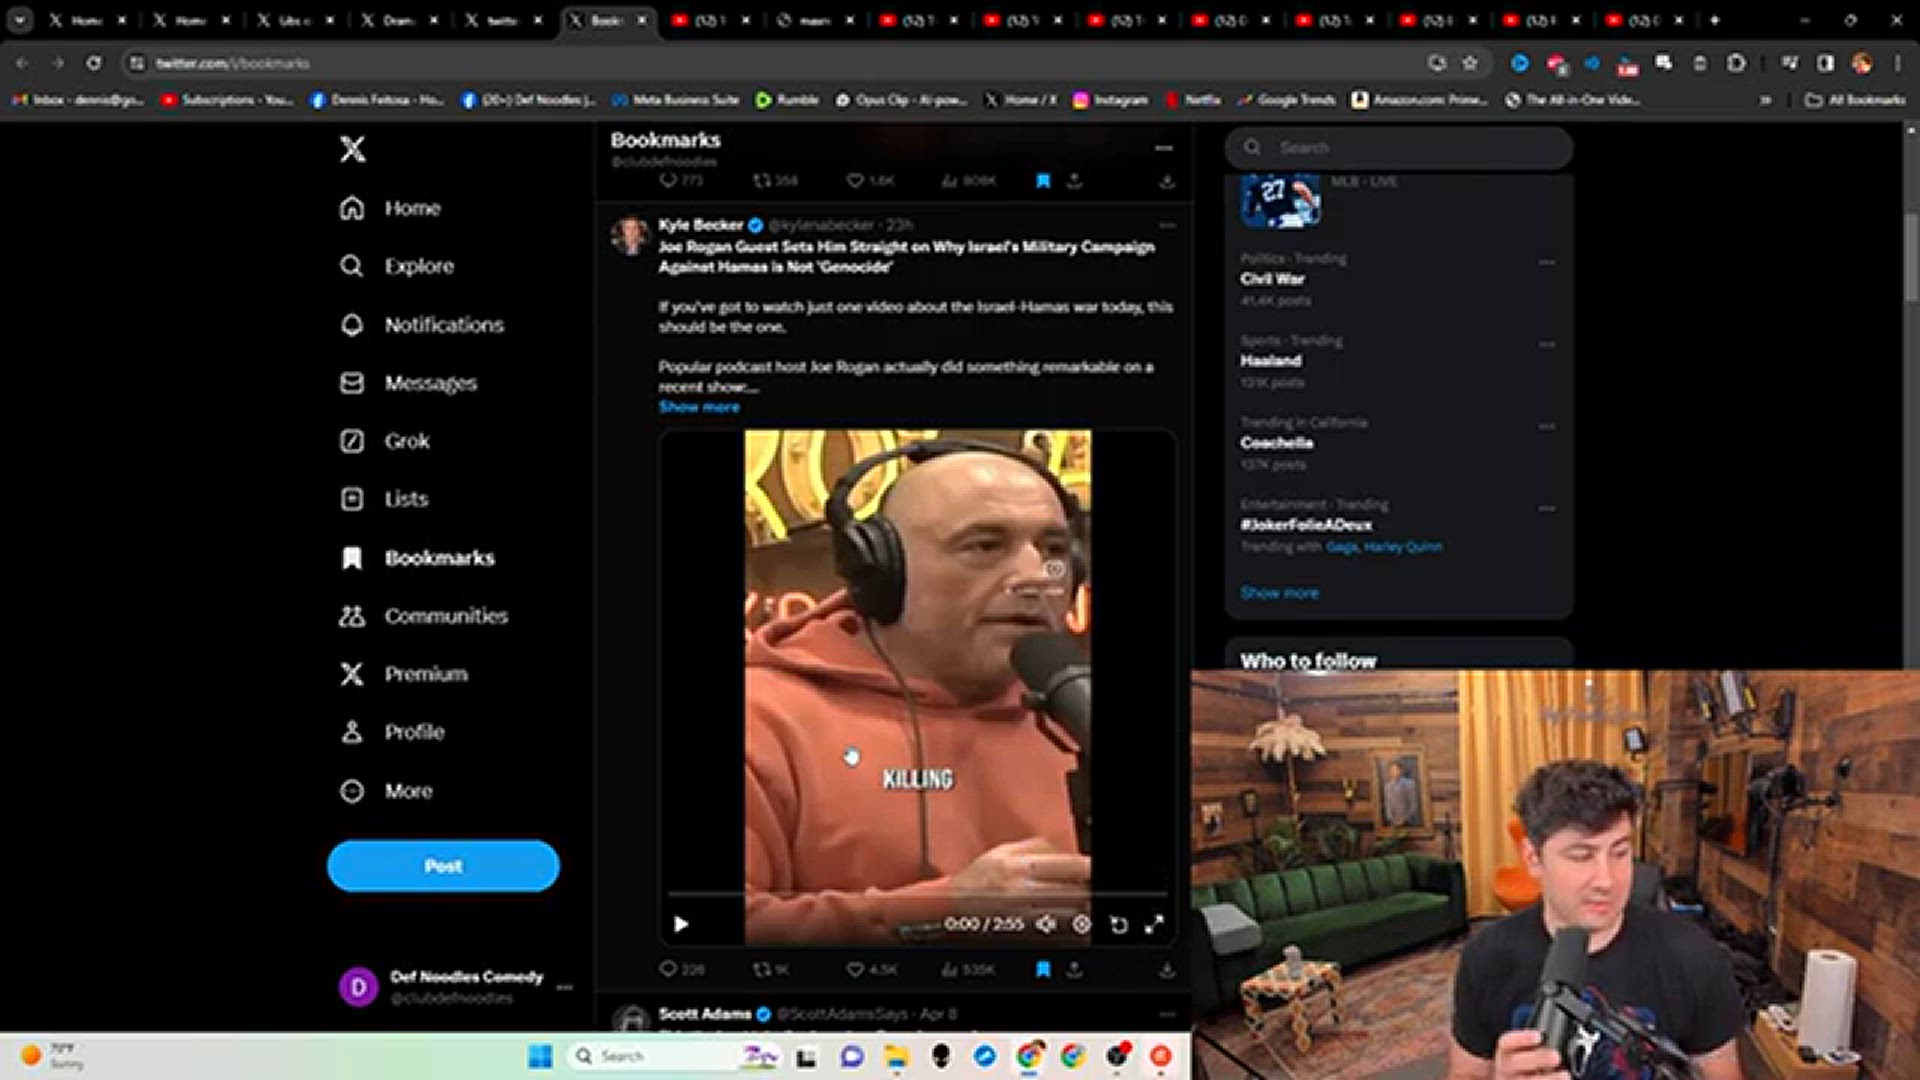Expand Joe Rogan video to fullscreen
This screenshot has width=1920, height=1080.
(x=1154, y=924)
